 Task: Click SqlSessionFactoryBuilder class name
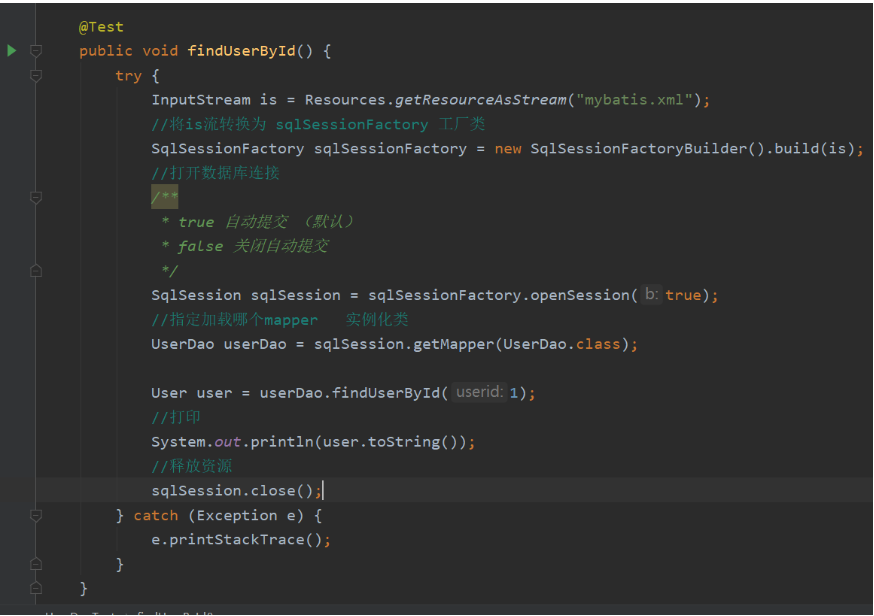pos(639,149)
